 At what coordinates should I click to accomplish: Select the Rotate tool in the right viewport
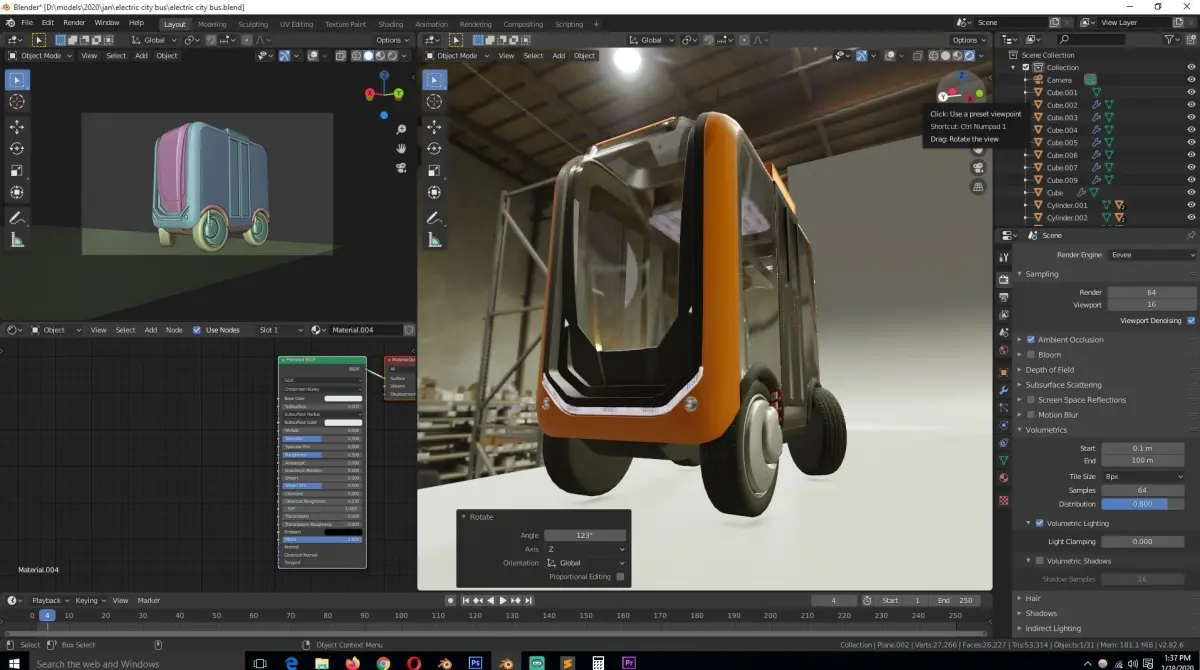[435, 148]
